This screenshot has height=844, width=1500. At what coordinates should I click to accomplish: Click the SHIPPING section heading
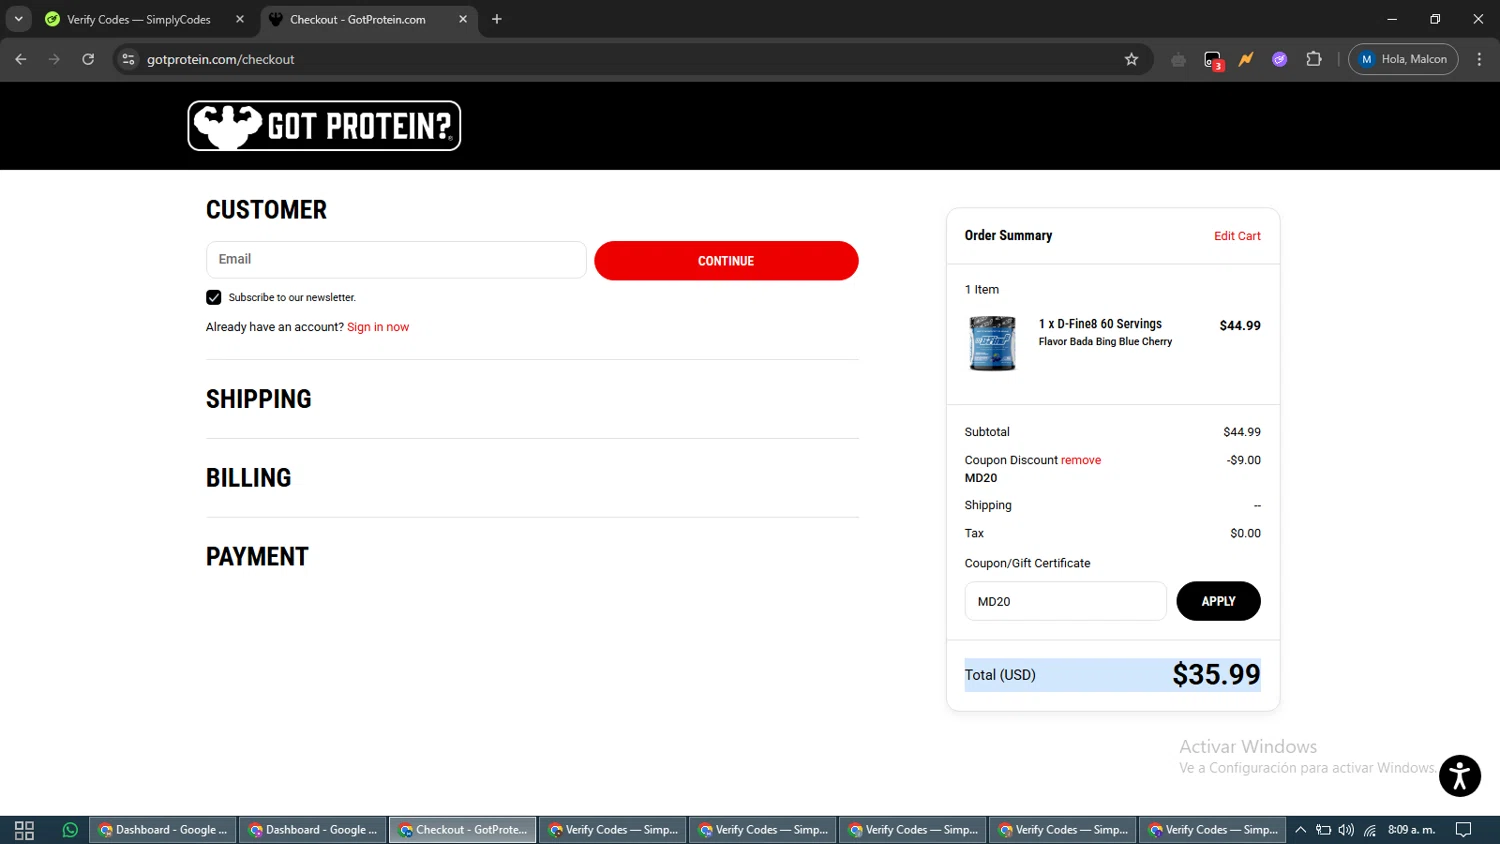(x=259, y=399)
